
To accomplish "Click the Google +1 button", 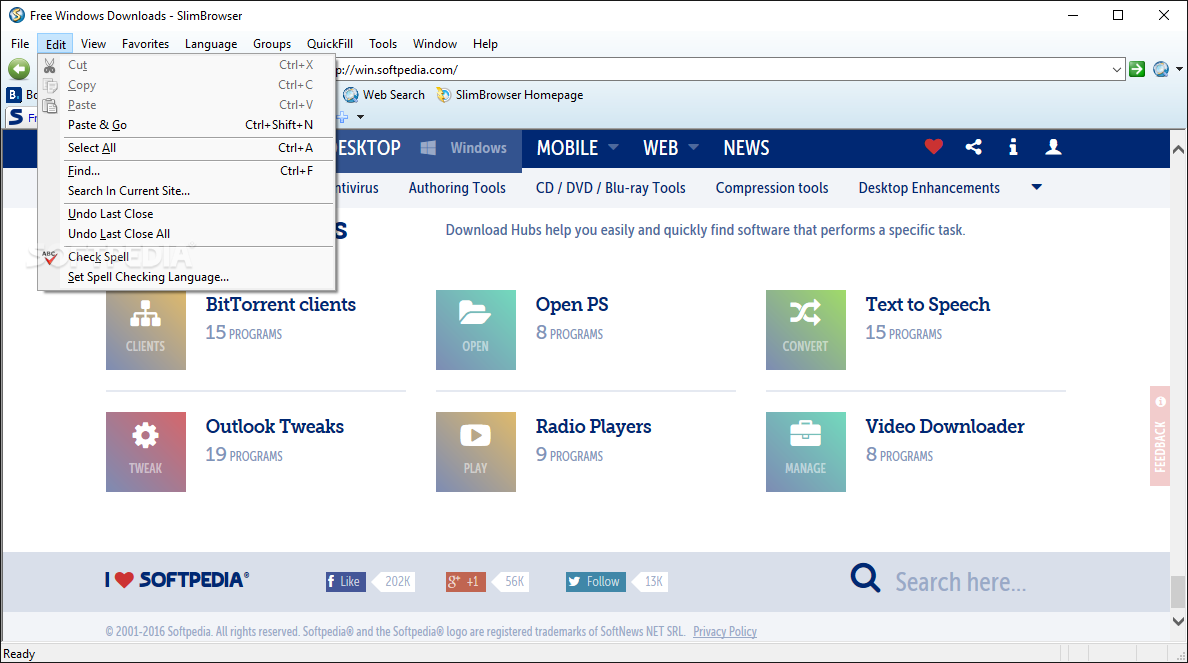I will pos(465,581).
